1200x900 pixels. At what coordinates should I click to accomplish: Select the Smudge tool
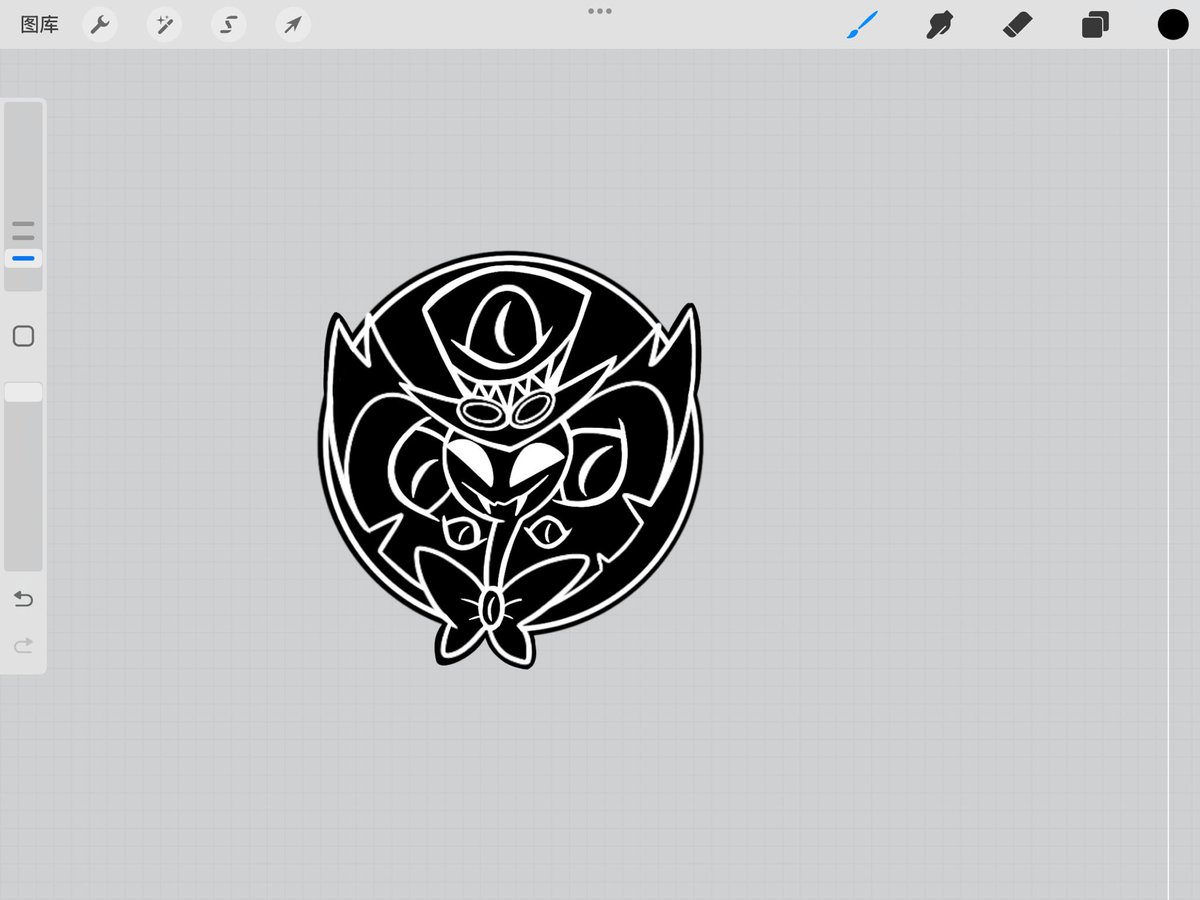tap(939, 25)
